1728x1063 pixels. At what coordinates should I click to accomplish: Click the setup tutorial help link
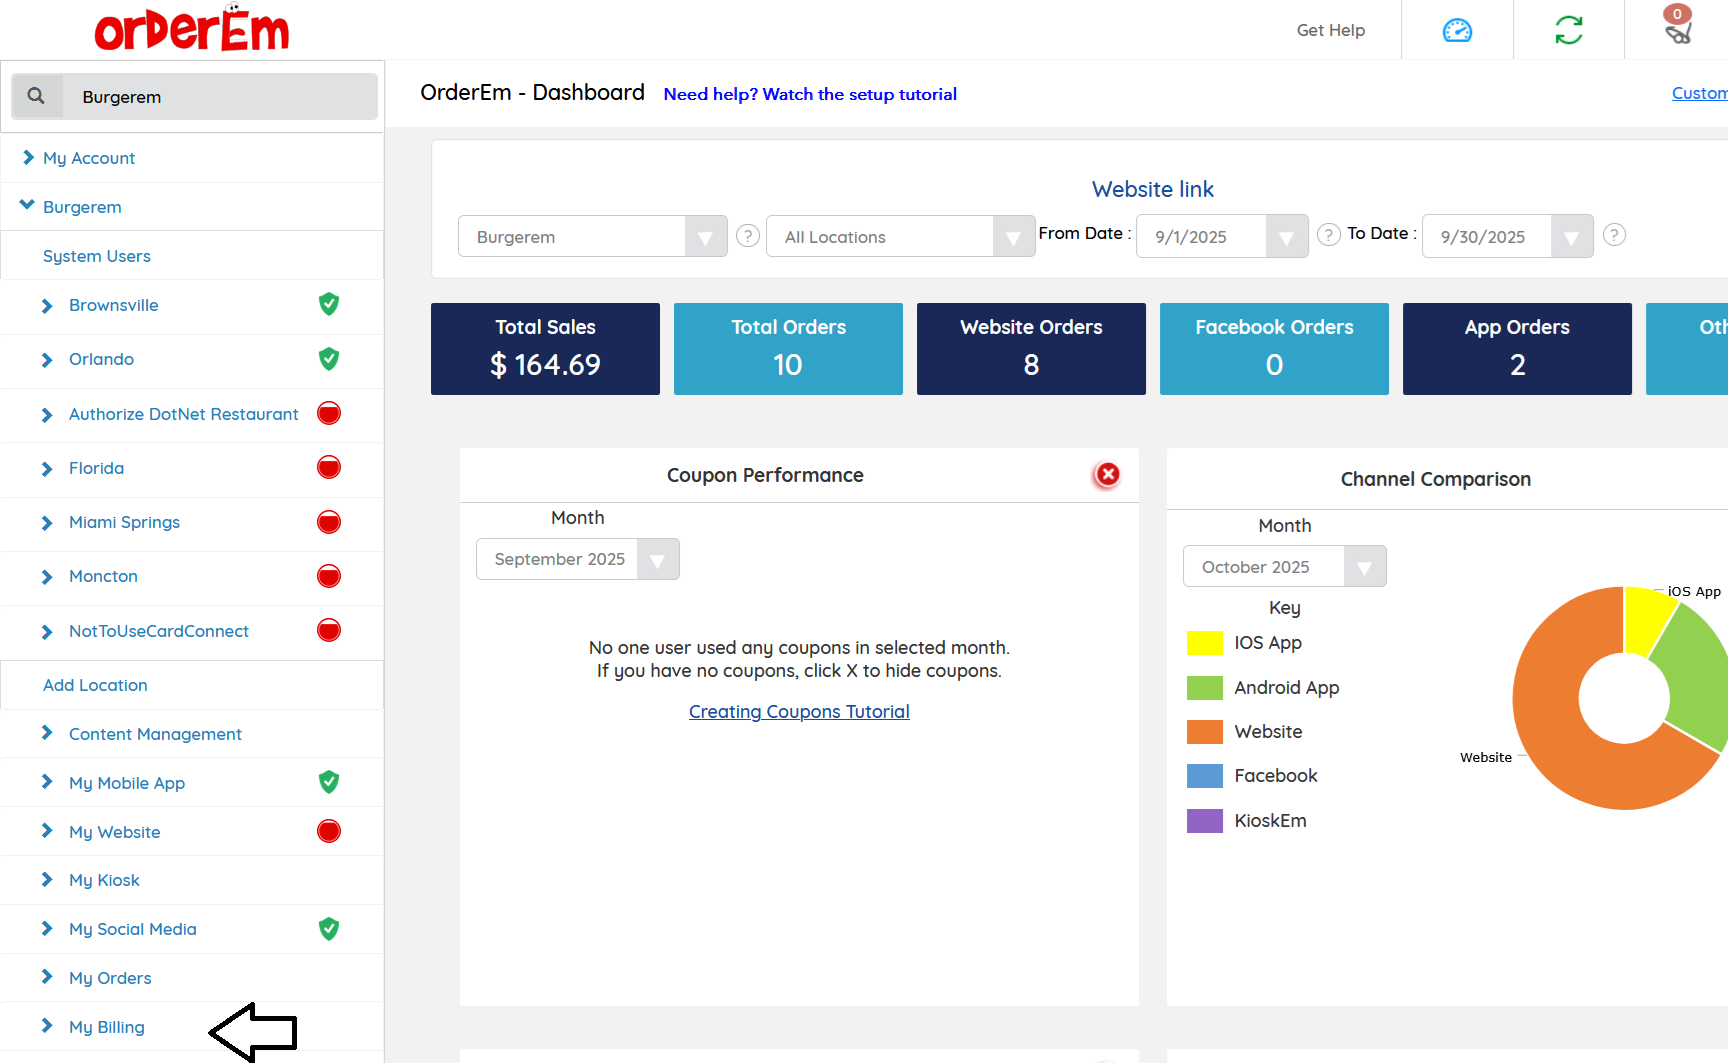point(809,94)
